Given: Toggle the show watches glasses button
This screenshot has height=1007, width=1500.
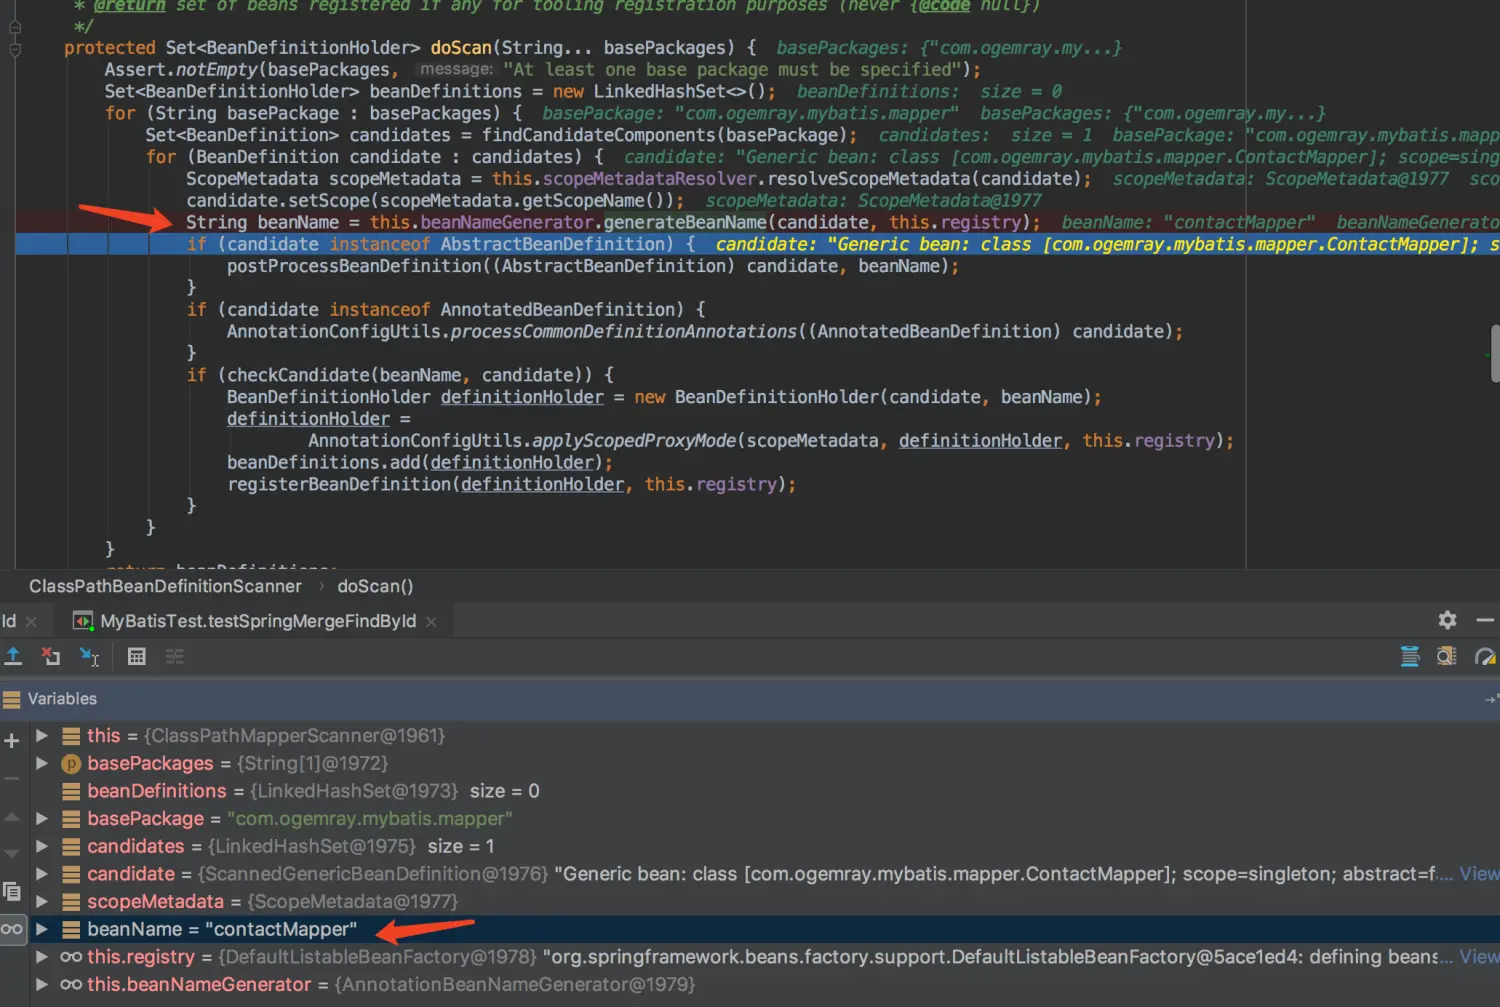Looking at the screenshot, I should pyautogui.click(x=12, y=929).
